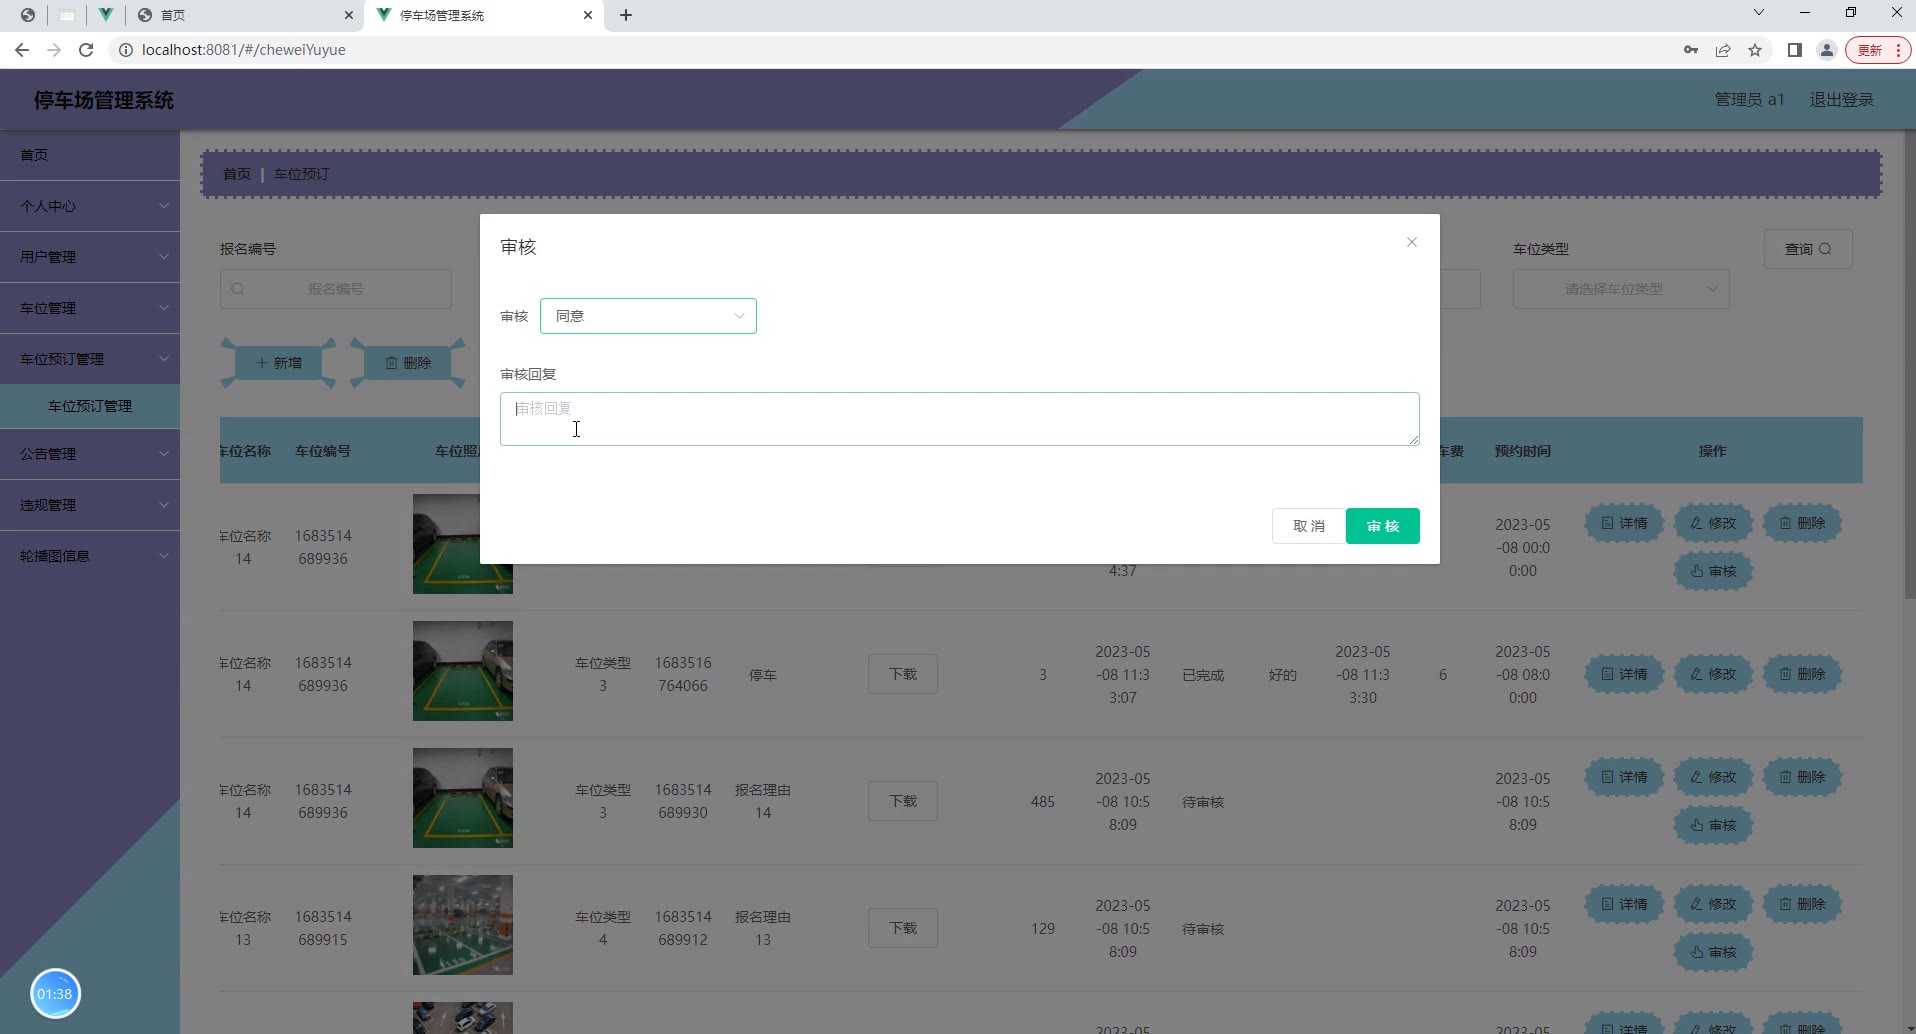
Task: Close the 审核 dialog with the X
Action: (x=1411, y=242)
